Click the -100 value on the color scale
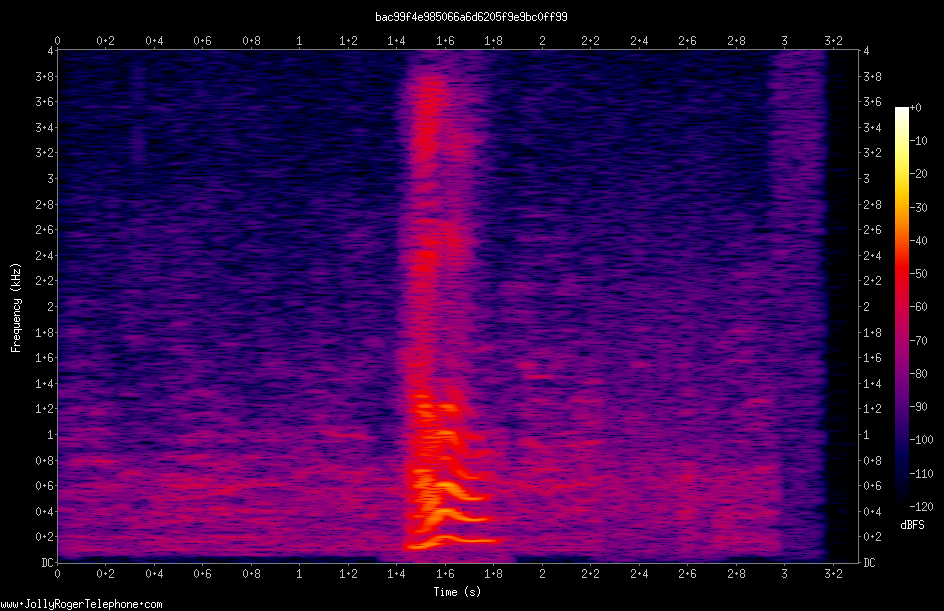Screen dimensions: 944x611 click(x=921, y=440)
